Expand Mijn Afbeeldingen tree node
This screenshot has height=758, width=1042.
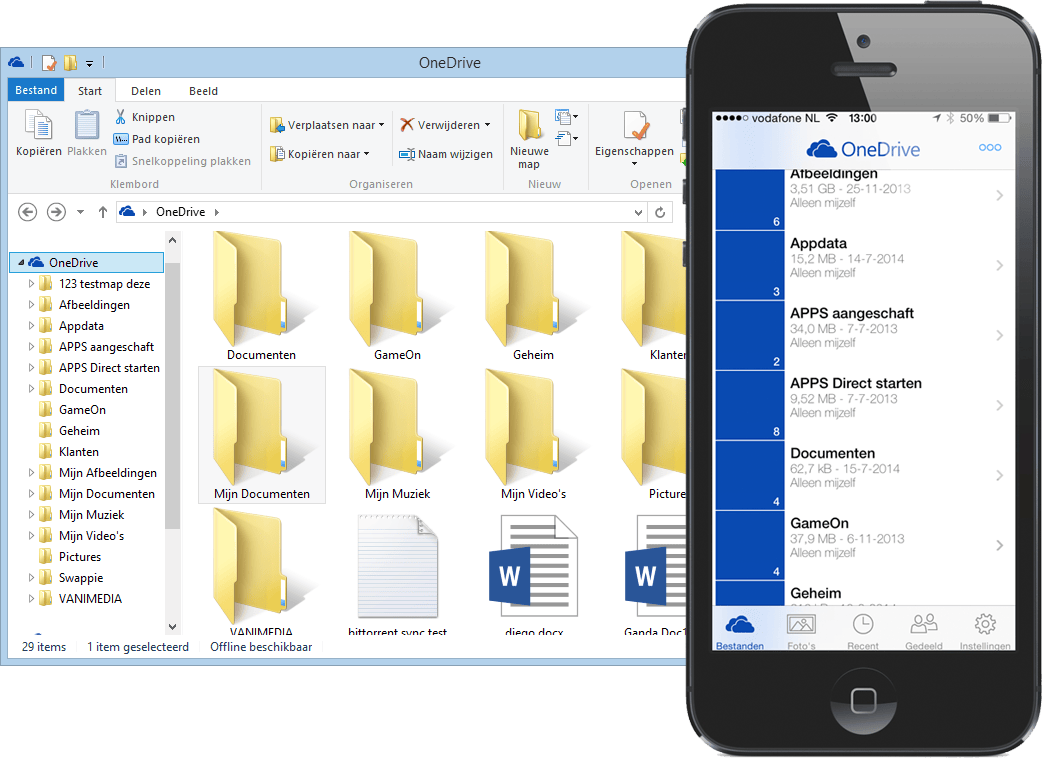point(31,473)
